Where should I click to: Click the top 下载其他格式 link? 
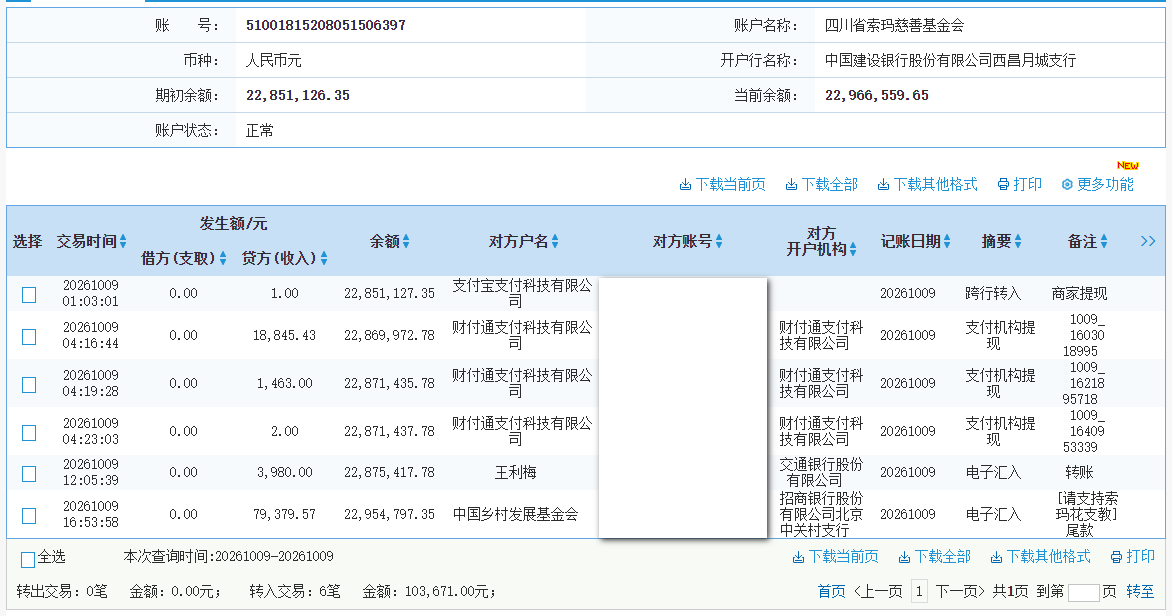[927, 185]
